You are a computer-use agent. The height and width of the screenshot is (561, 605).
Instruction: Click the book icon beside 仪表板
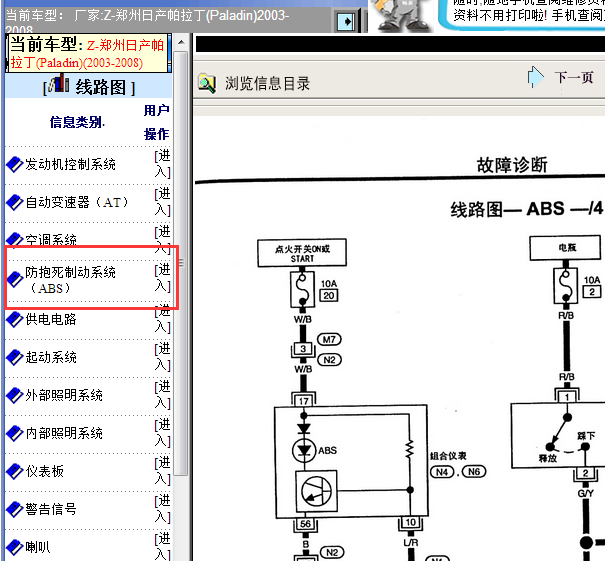[x=15, y=471]
